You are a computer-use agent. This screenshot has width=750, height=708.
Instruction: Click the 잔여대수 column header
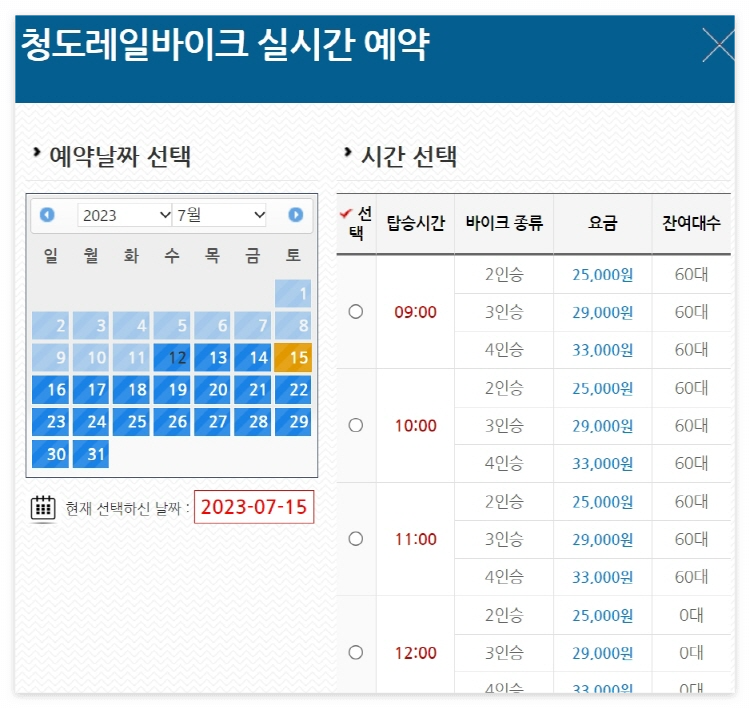click(x=691, y=223)
